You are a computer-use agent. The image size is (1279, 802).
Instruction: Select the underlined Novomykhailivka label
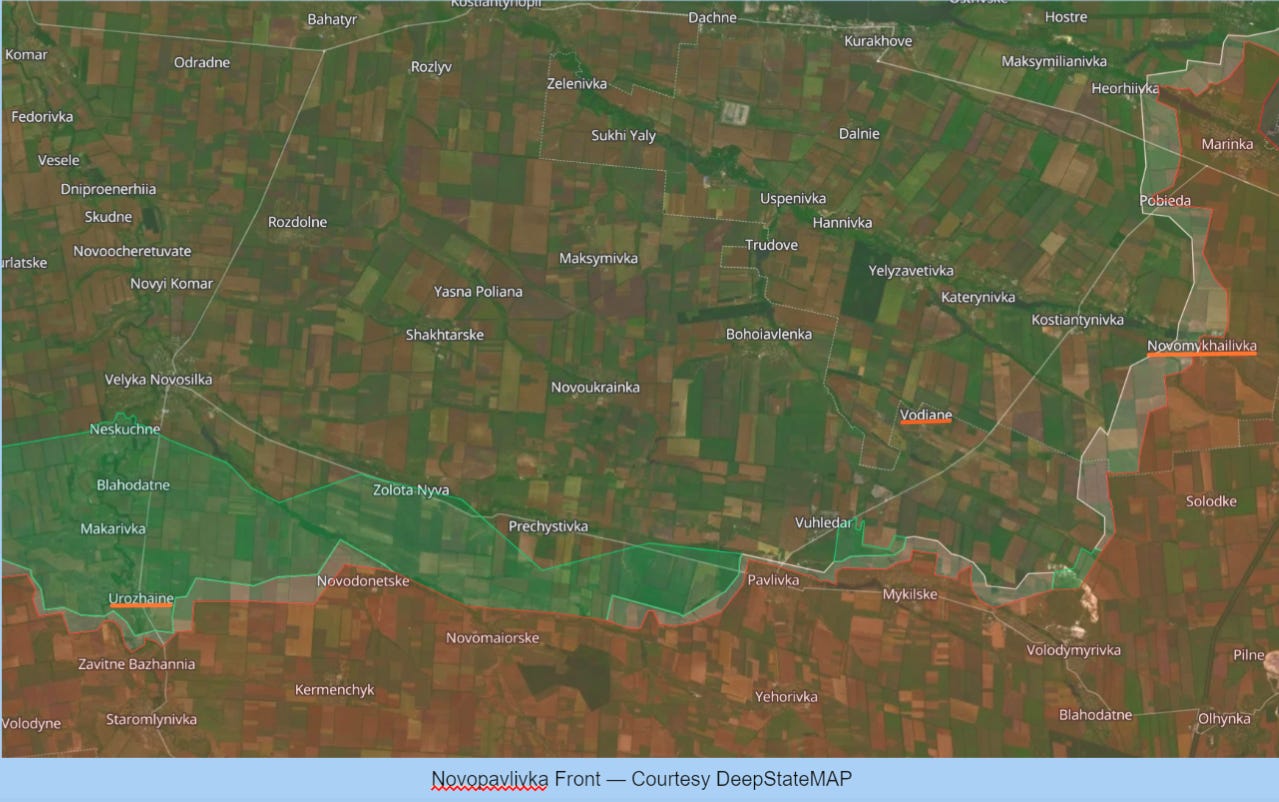pyautogui.click(x=1201, y=346)
